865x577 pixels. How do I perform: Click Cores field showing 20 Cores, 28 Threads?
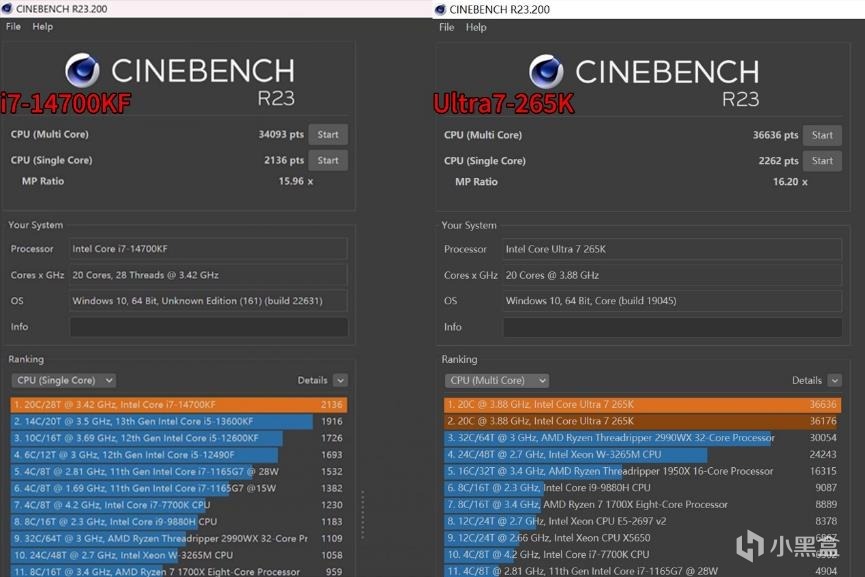[209, 275]
